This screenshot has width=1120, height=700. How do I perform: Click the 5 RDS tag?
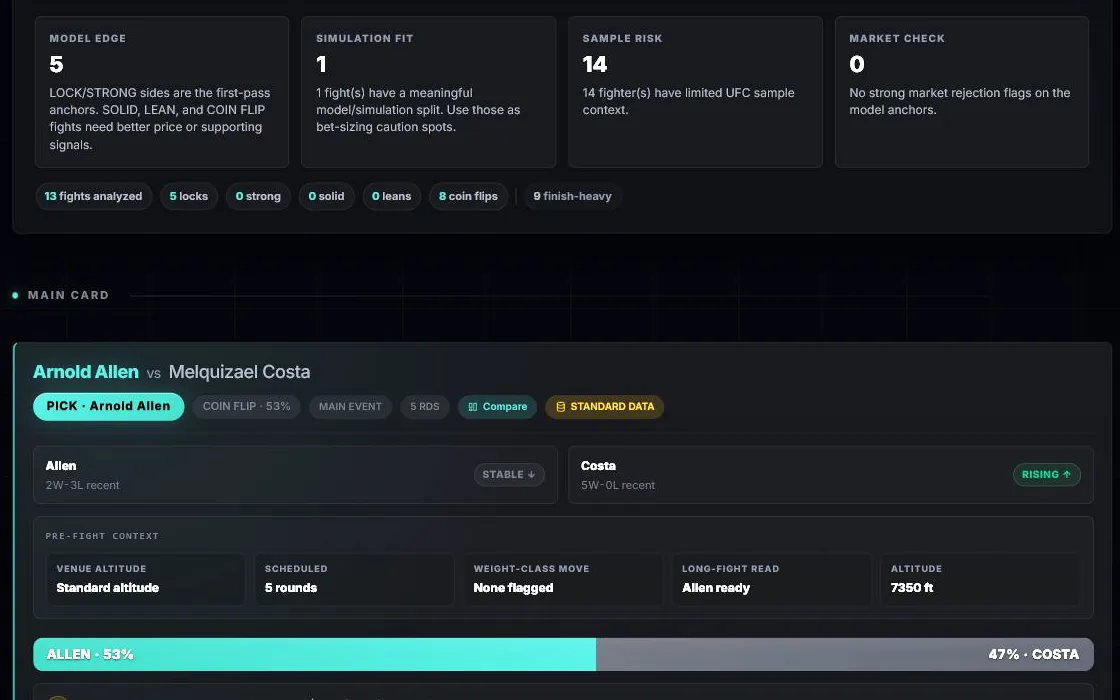pos(424,406)
